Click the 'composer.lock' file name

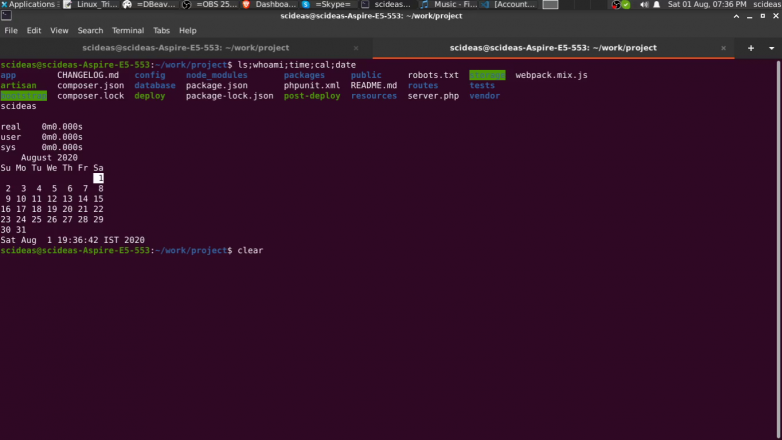pos(90,96)
